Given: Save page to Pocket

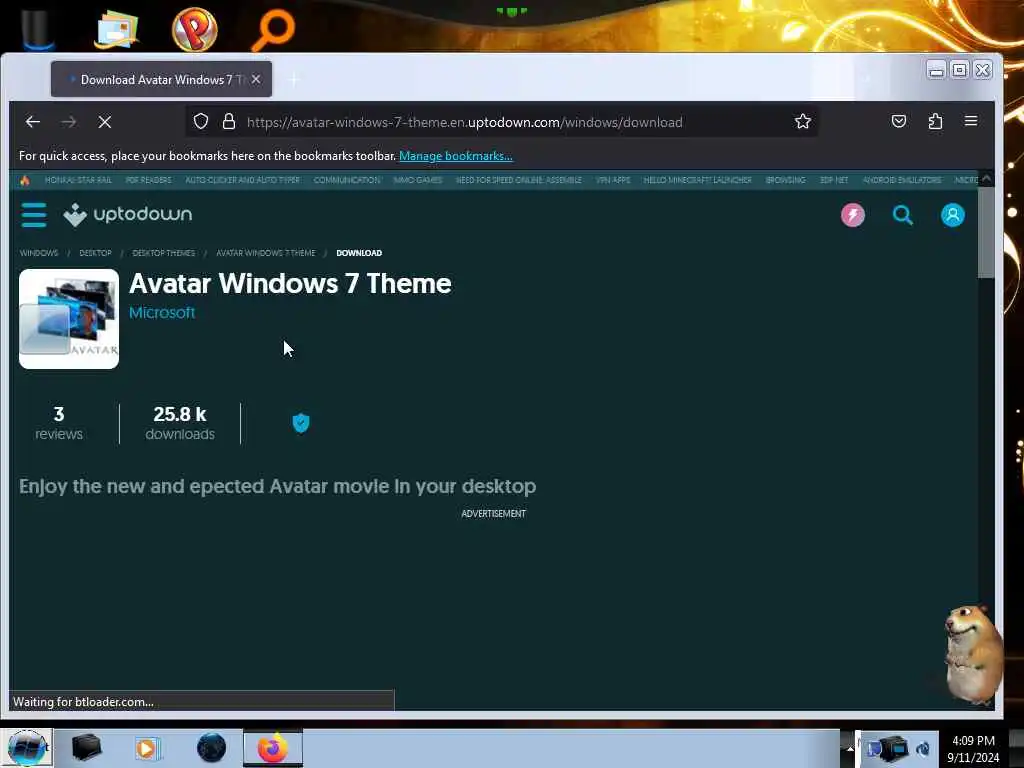Looking at the screenshot, I should (x=899, y=121).
